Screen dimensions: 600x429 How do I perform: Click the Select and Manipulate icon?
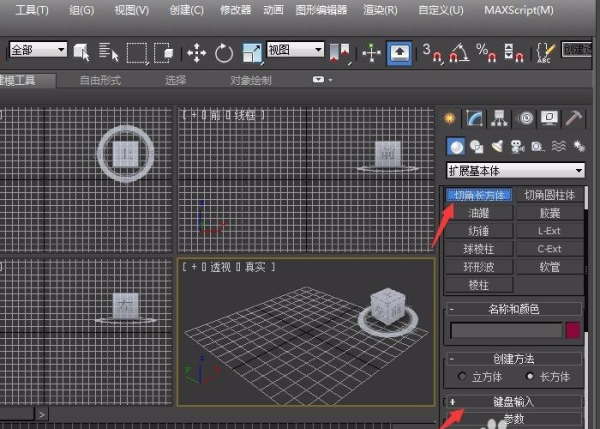[x=371, y=53]
